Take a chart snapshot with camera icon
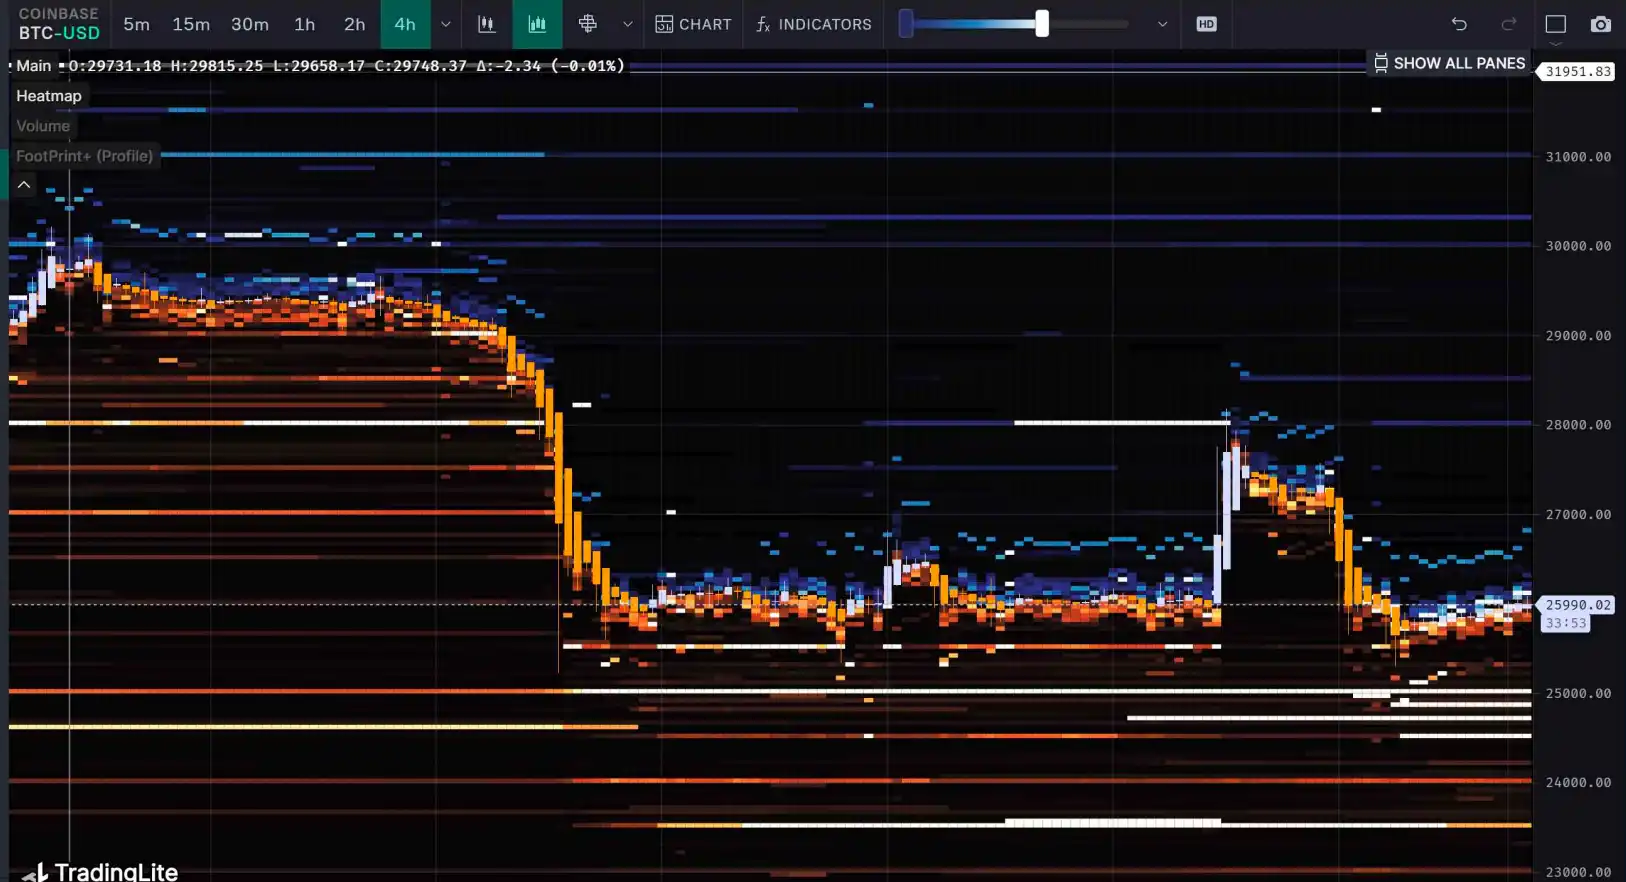Viewport: 1626px width, 882px height. point(1601,24)
